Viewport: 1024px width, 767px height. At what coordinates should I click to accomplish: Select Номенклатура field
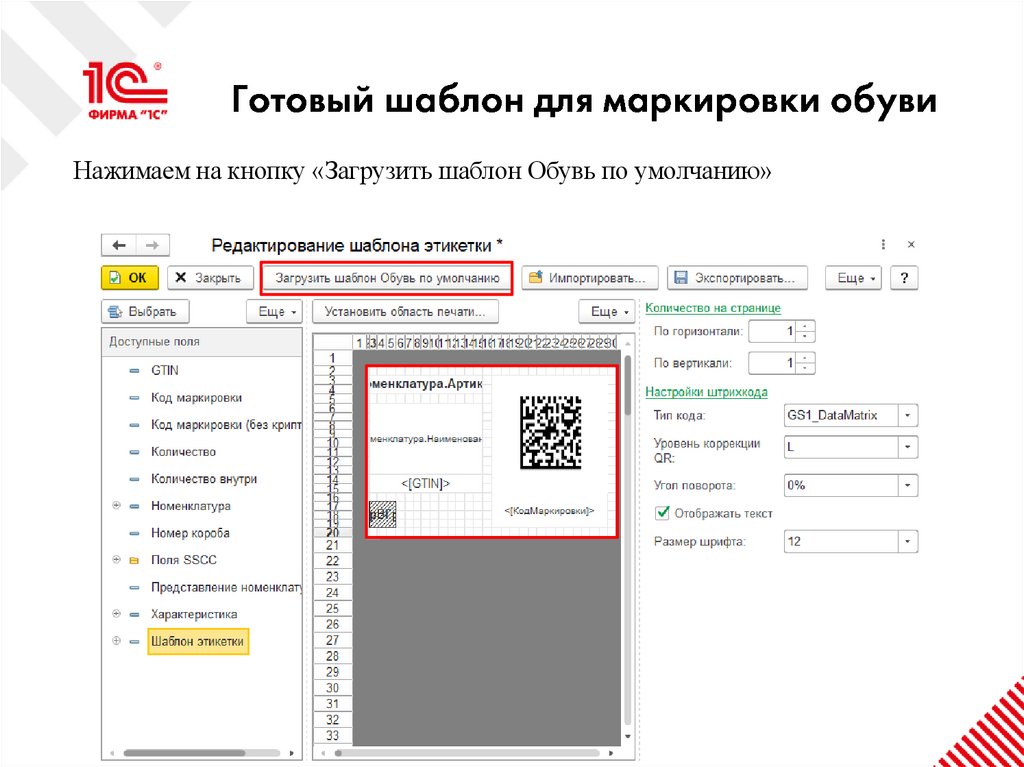pyautogui.click(x=191, y=506)
